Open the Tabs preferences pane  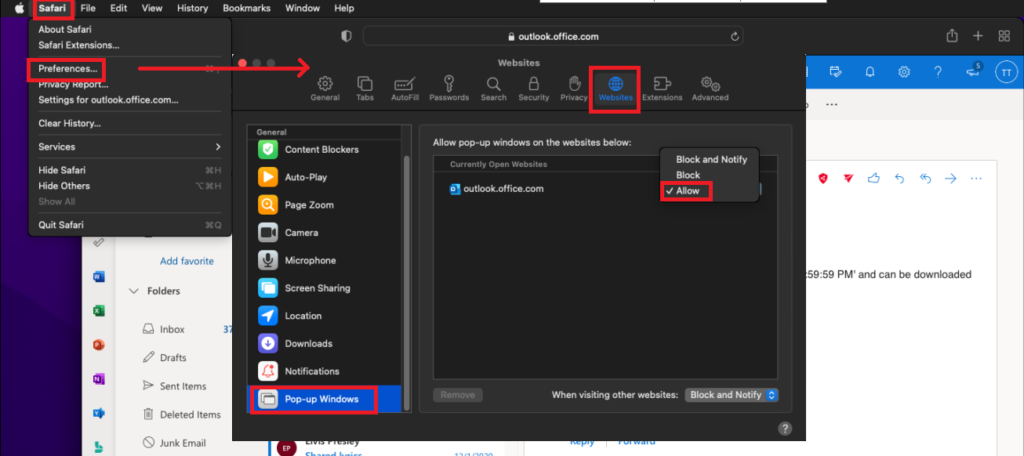click(365, 88)
